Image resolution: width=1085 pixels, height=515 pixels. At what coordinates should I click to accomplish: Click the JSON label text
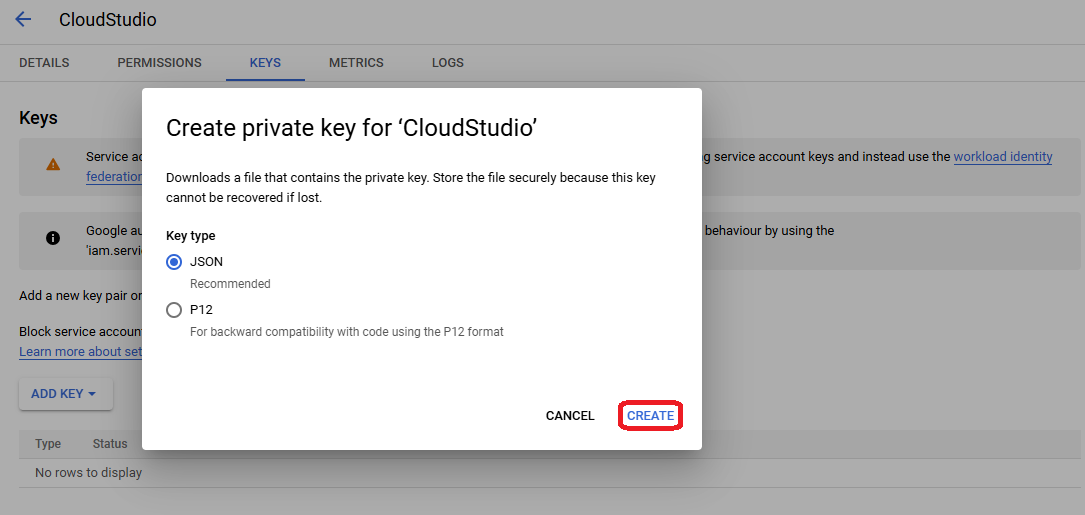[207, 262]
